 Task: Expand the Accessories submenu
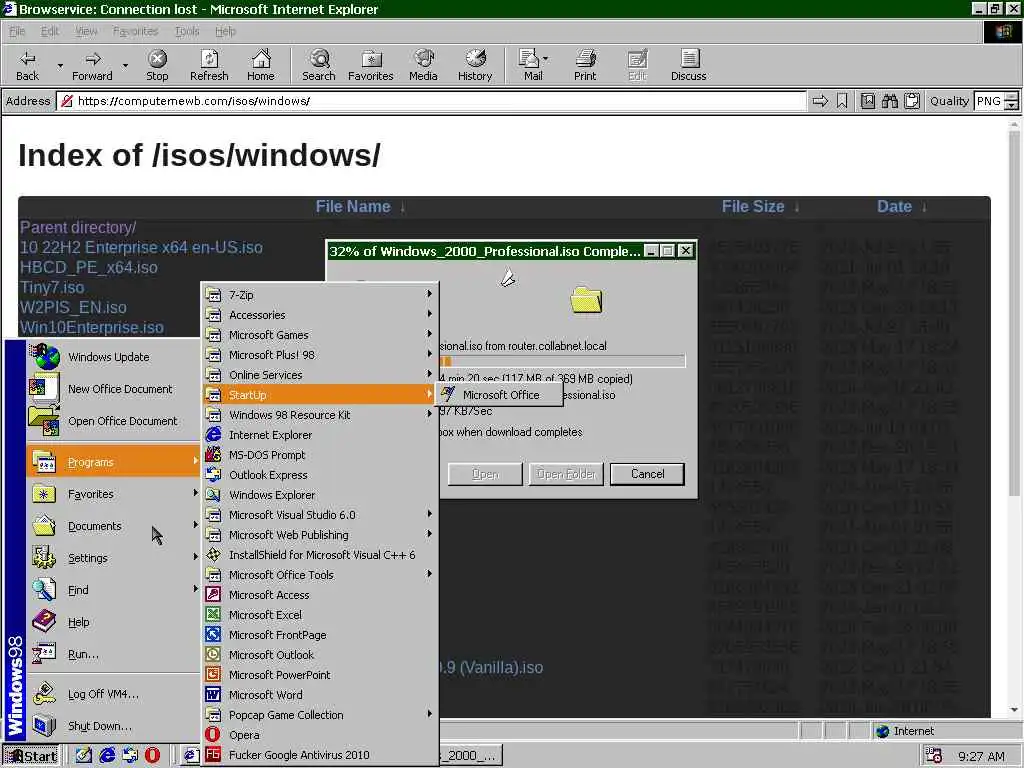click(319, 315)
